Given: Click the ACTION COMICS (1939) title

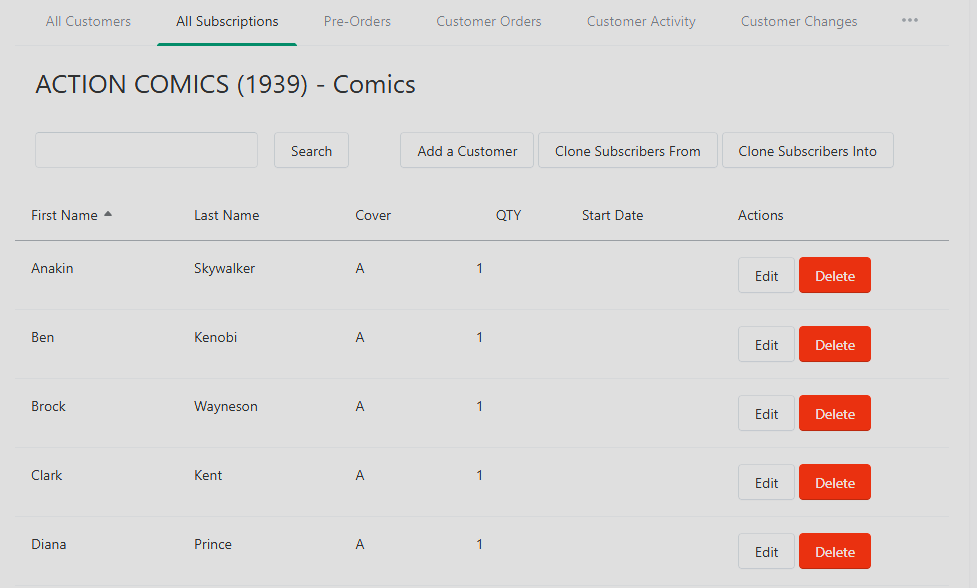Looking at the screenshot, I should click(225, 84).
